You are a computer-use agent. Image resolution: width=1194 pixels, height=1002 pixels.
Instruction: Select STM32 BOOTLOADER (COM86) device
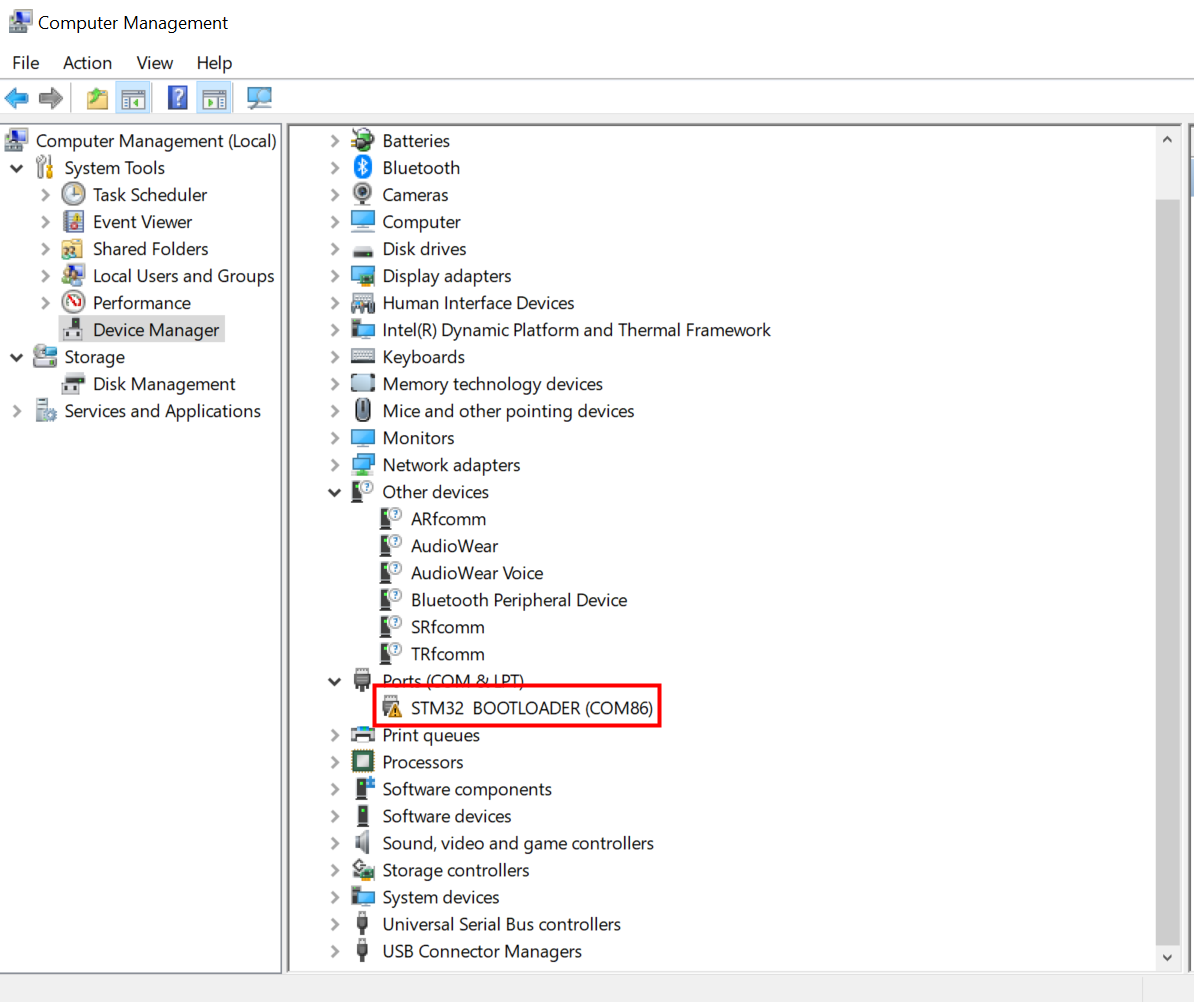[x=532, y=708]
